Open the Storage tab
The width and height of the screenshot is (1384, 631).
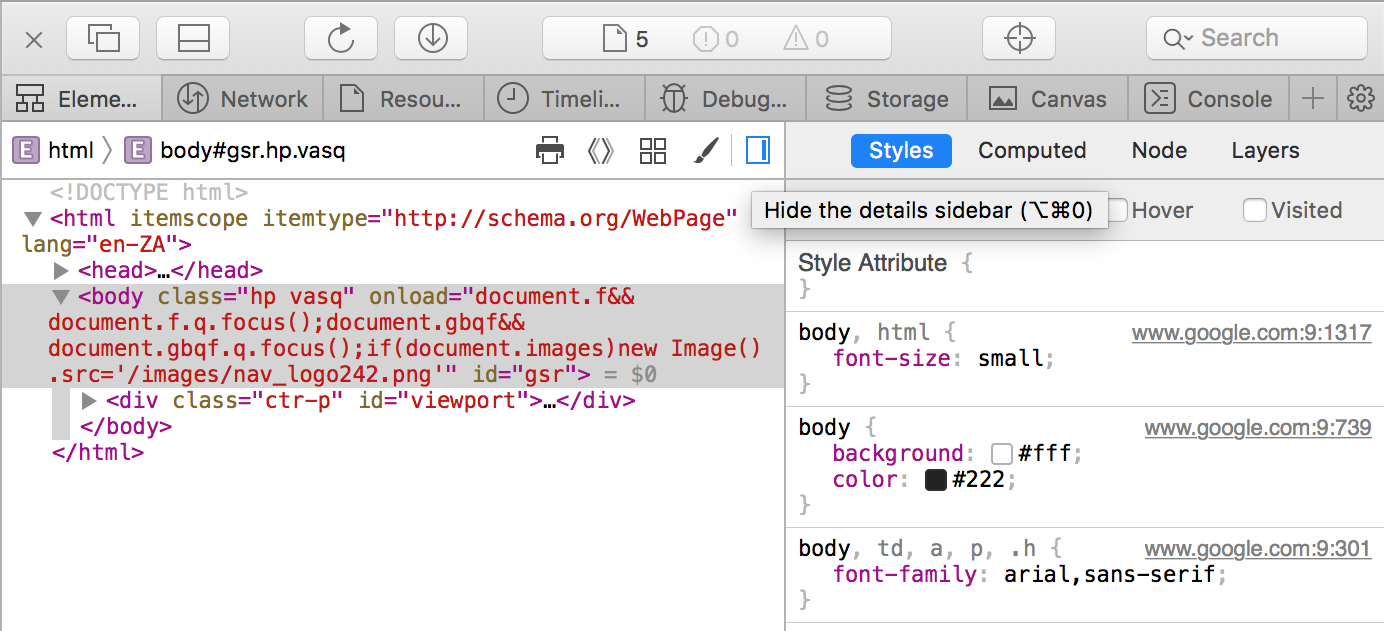(x=886, y=99)
